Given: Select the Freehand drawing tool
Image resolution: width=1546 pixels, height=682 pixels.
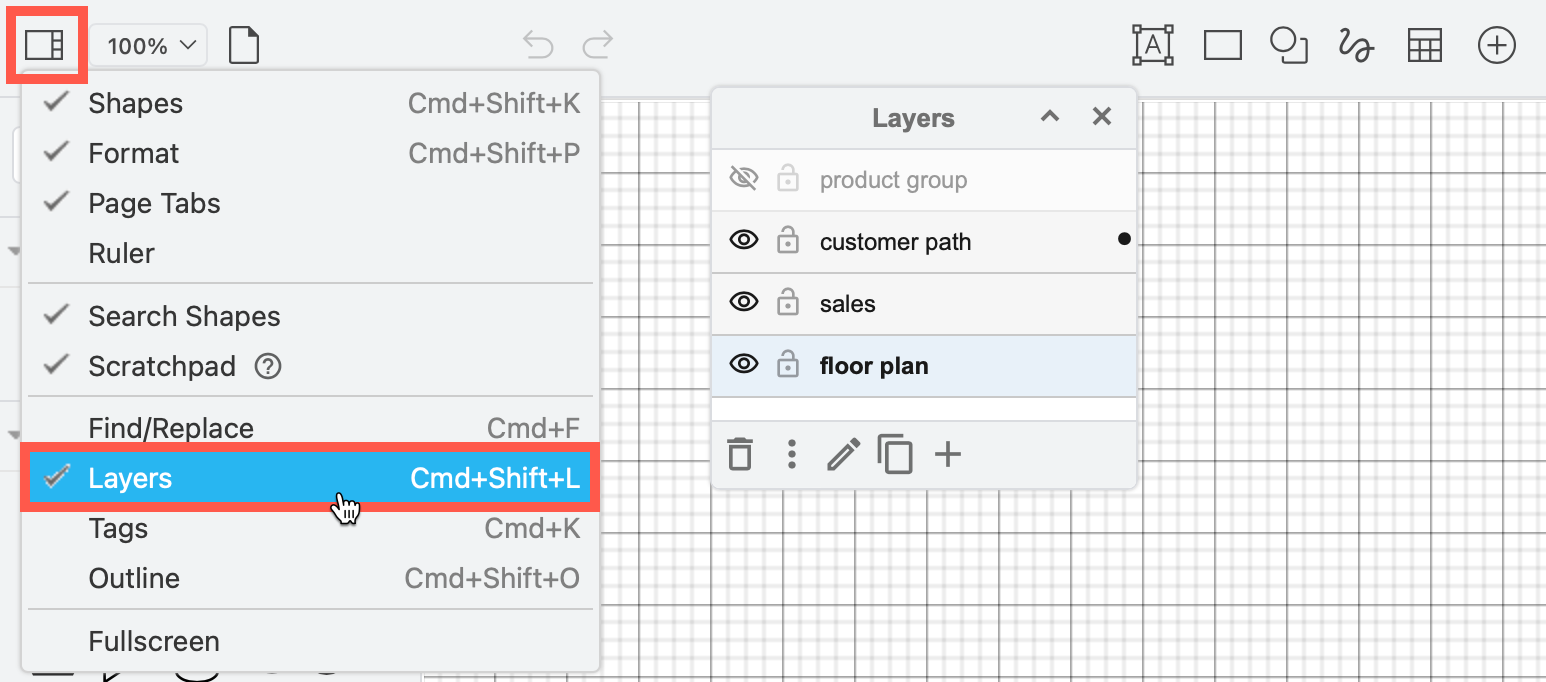Looking at the screenshot, I should (1355, 44).
